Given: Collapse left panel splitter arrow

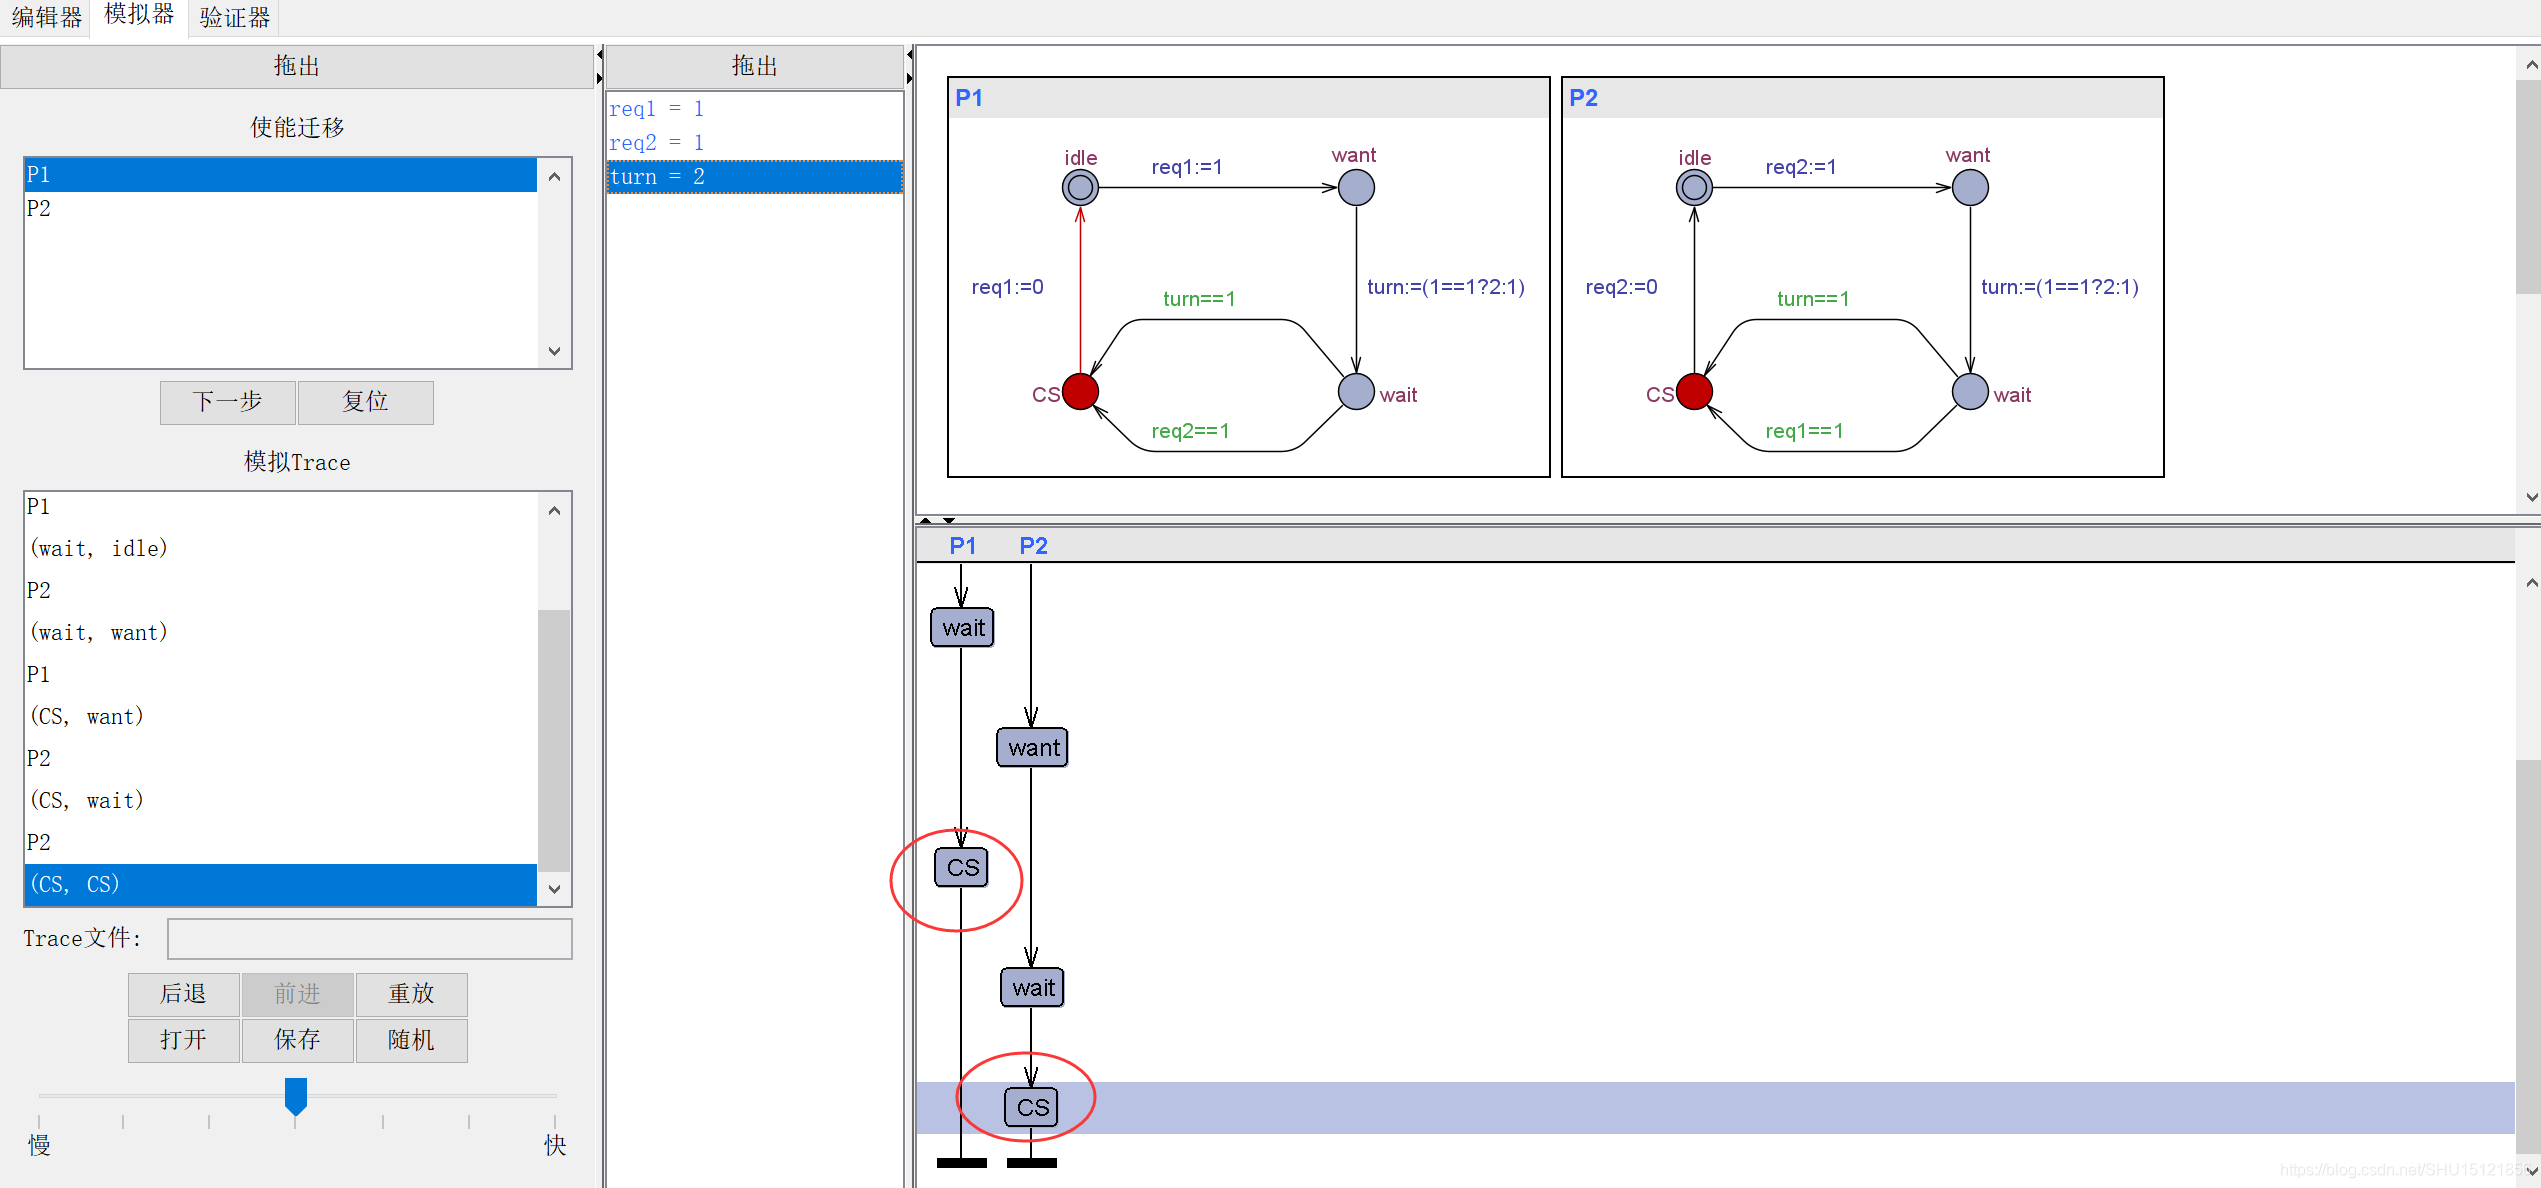Looking at the screenshot, I should point(599,54).
